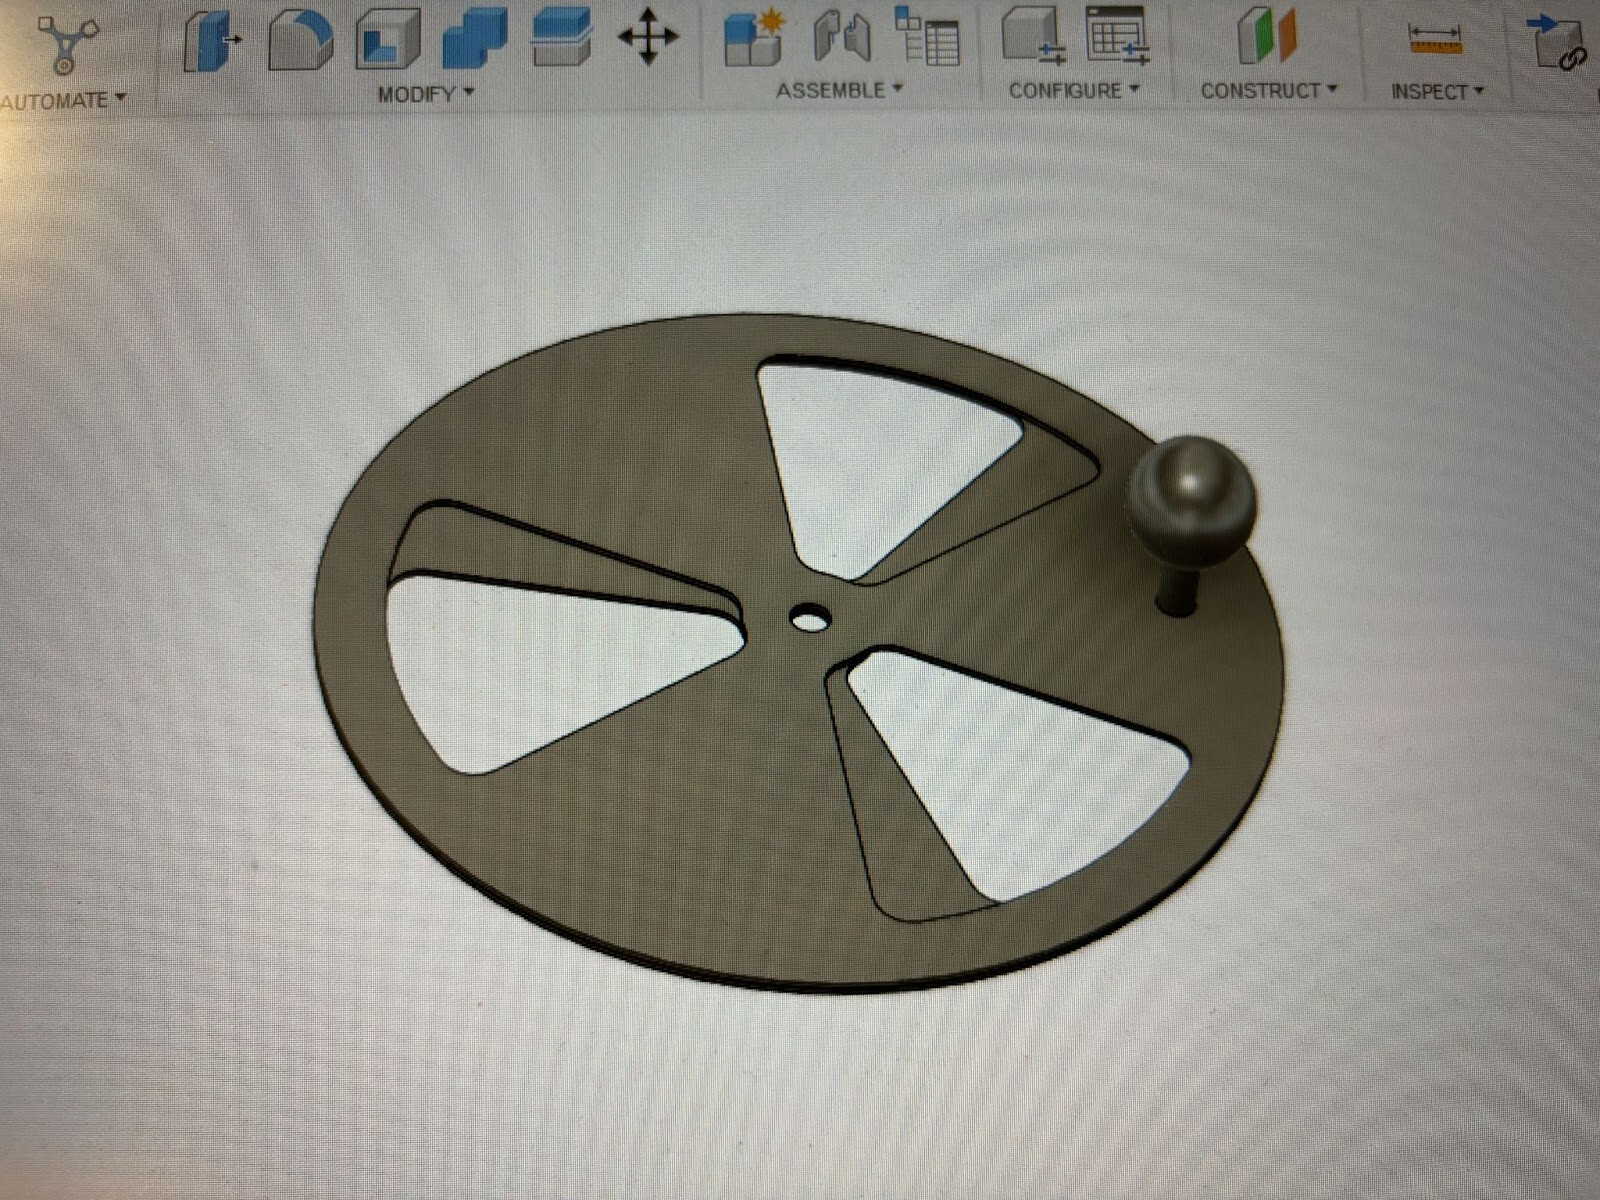This screenshot has height=1200, width=1600.
Task: Activate the Shell tool
Action: point(388,41)
